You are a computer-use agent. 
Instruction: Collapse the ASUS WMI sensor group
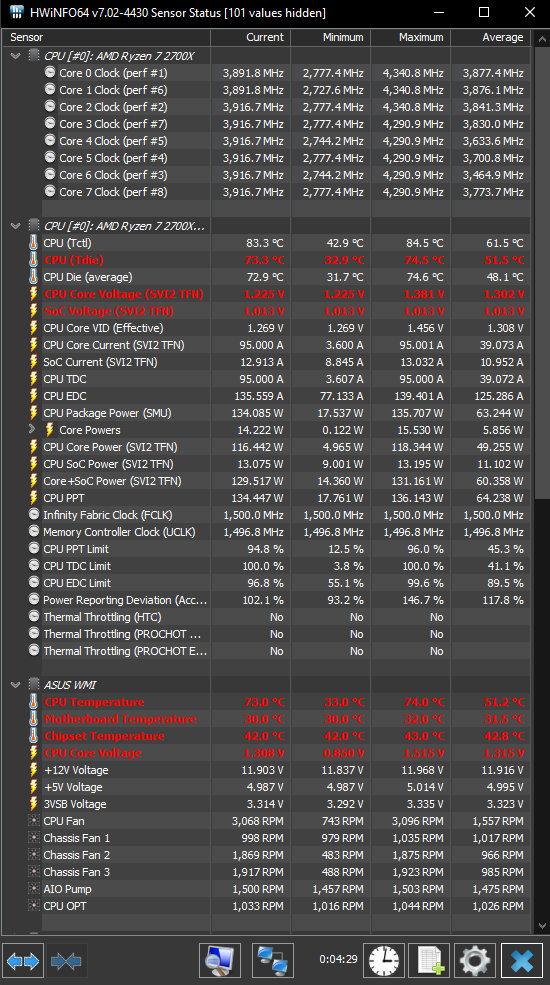[16, 684]
